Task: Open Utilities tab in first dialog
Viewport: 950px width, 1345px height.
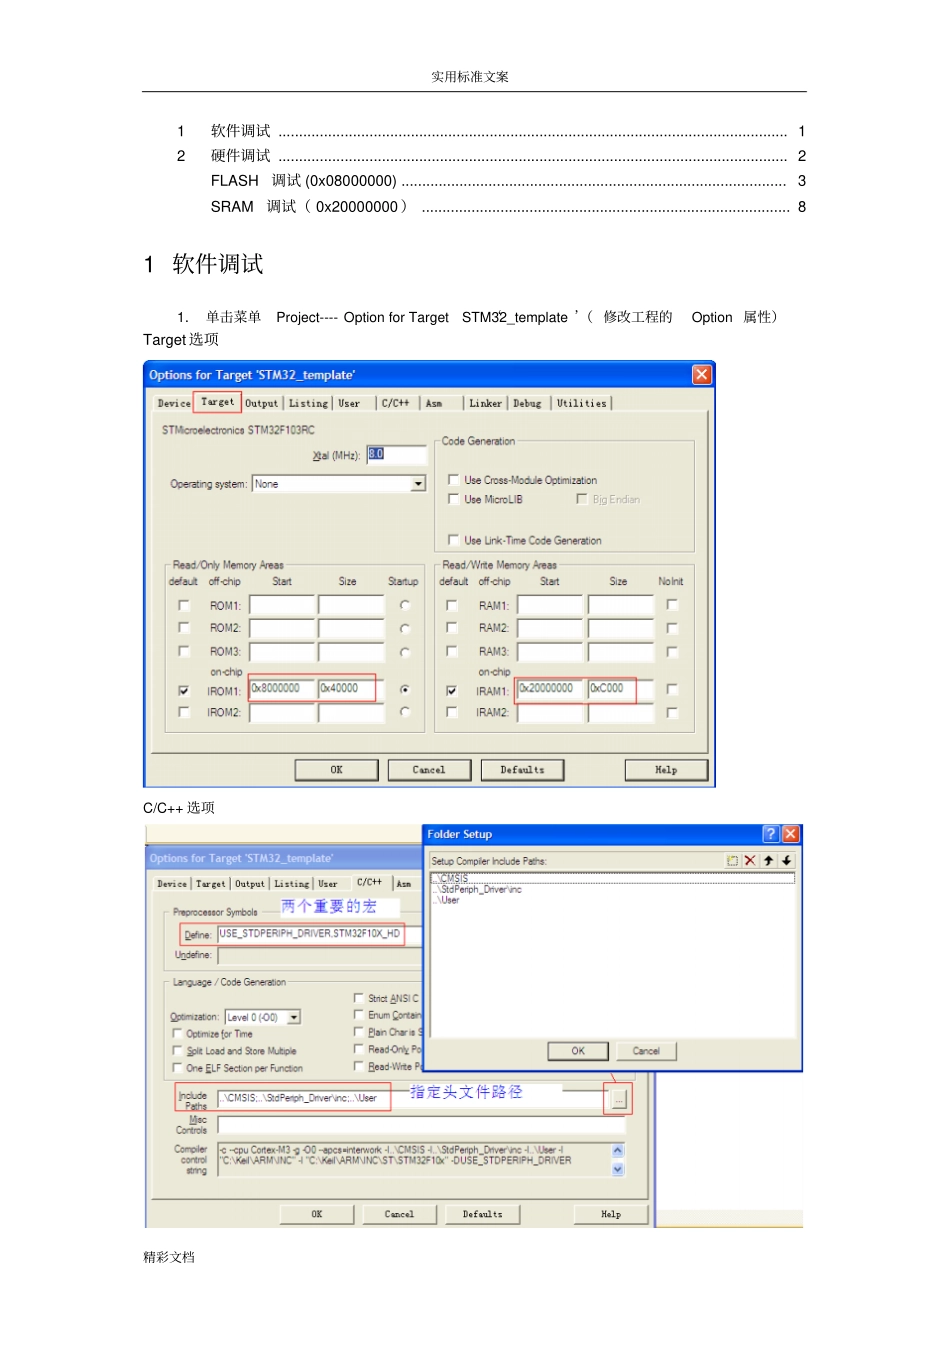Action: (x=581, y=403)
